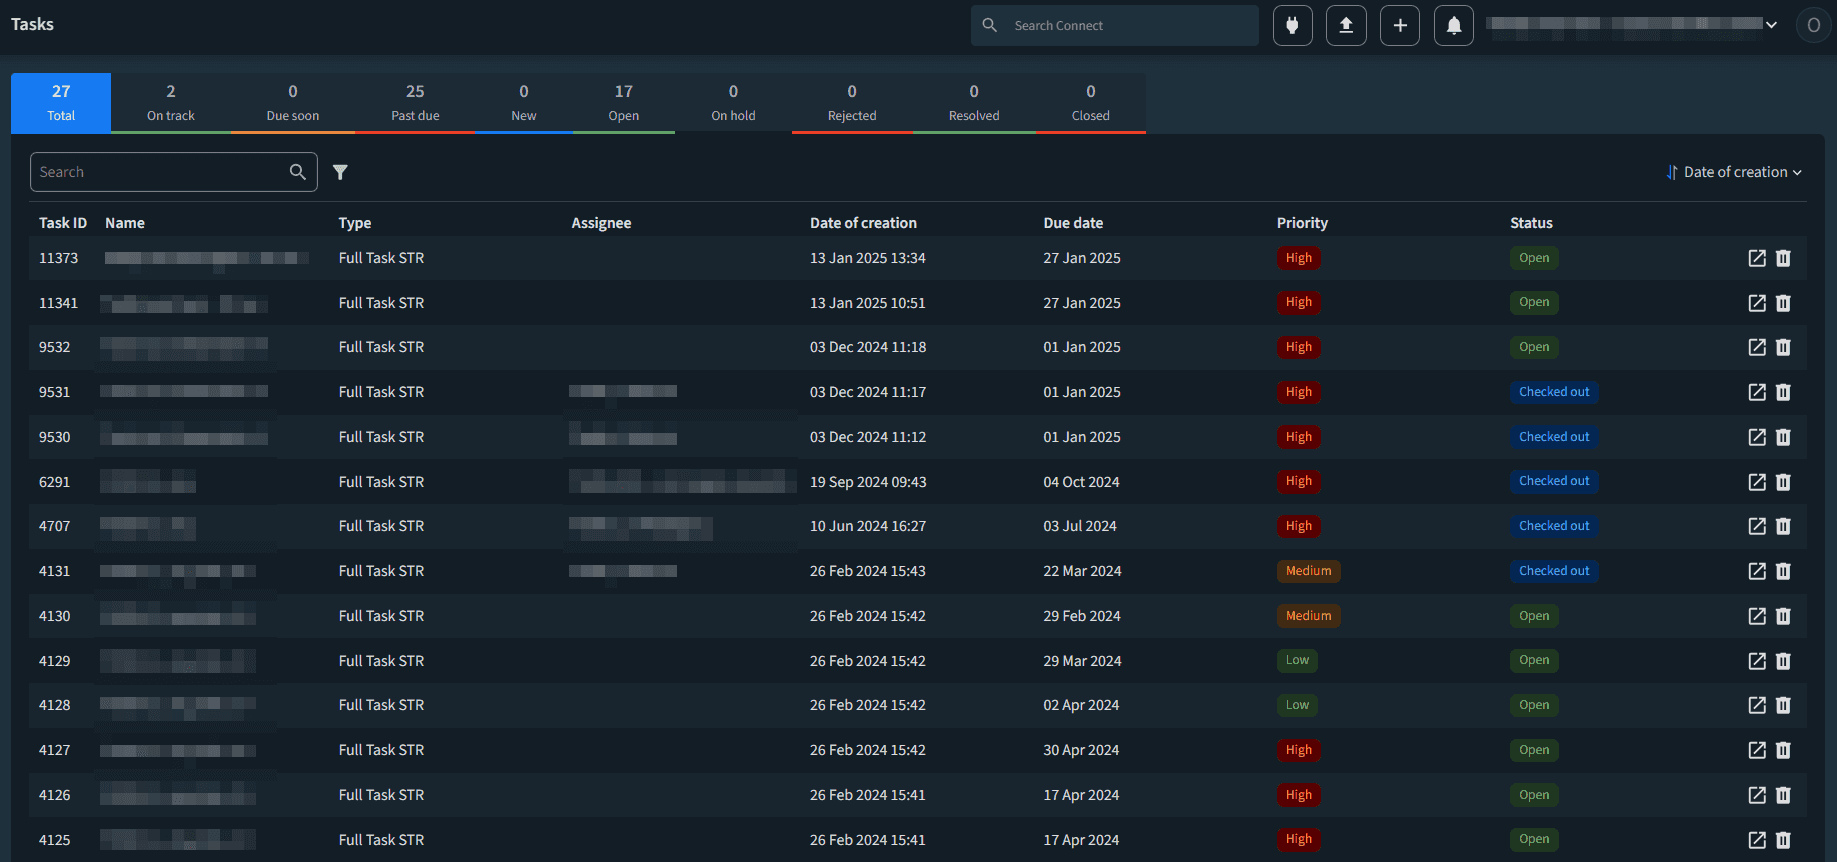
Task: Open task 11373 using its edit icon
Action: (1756, 258)
